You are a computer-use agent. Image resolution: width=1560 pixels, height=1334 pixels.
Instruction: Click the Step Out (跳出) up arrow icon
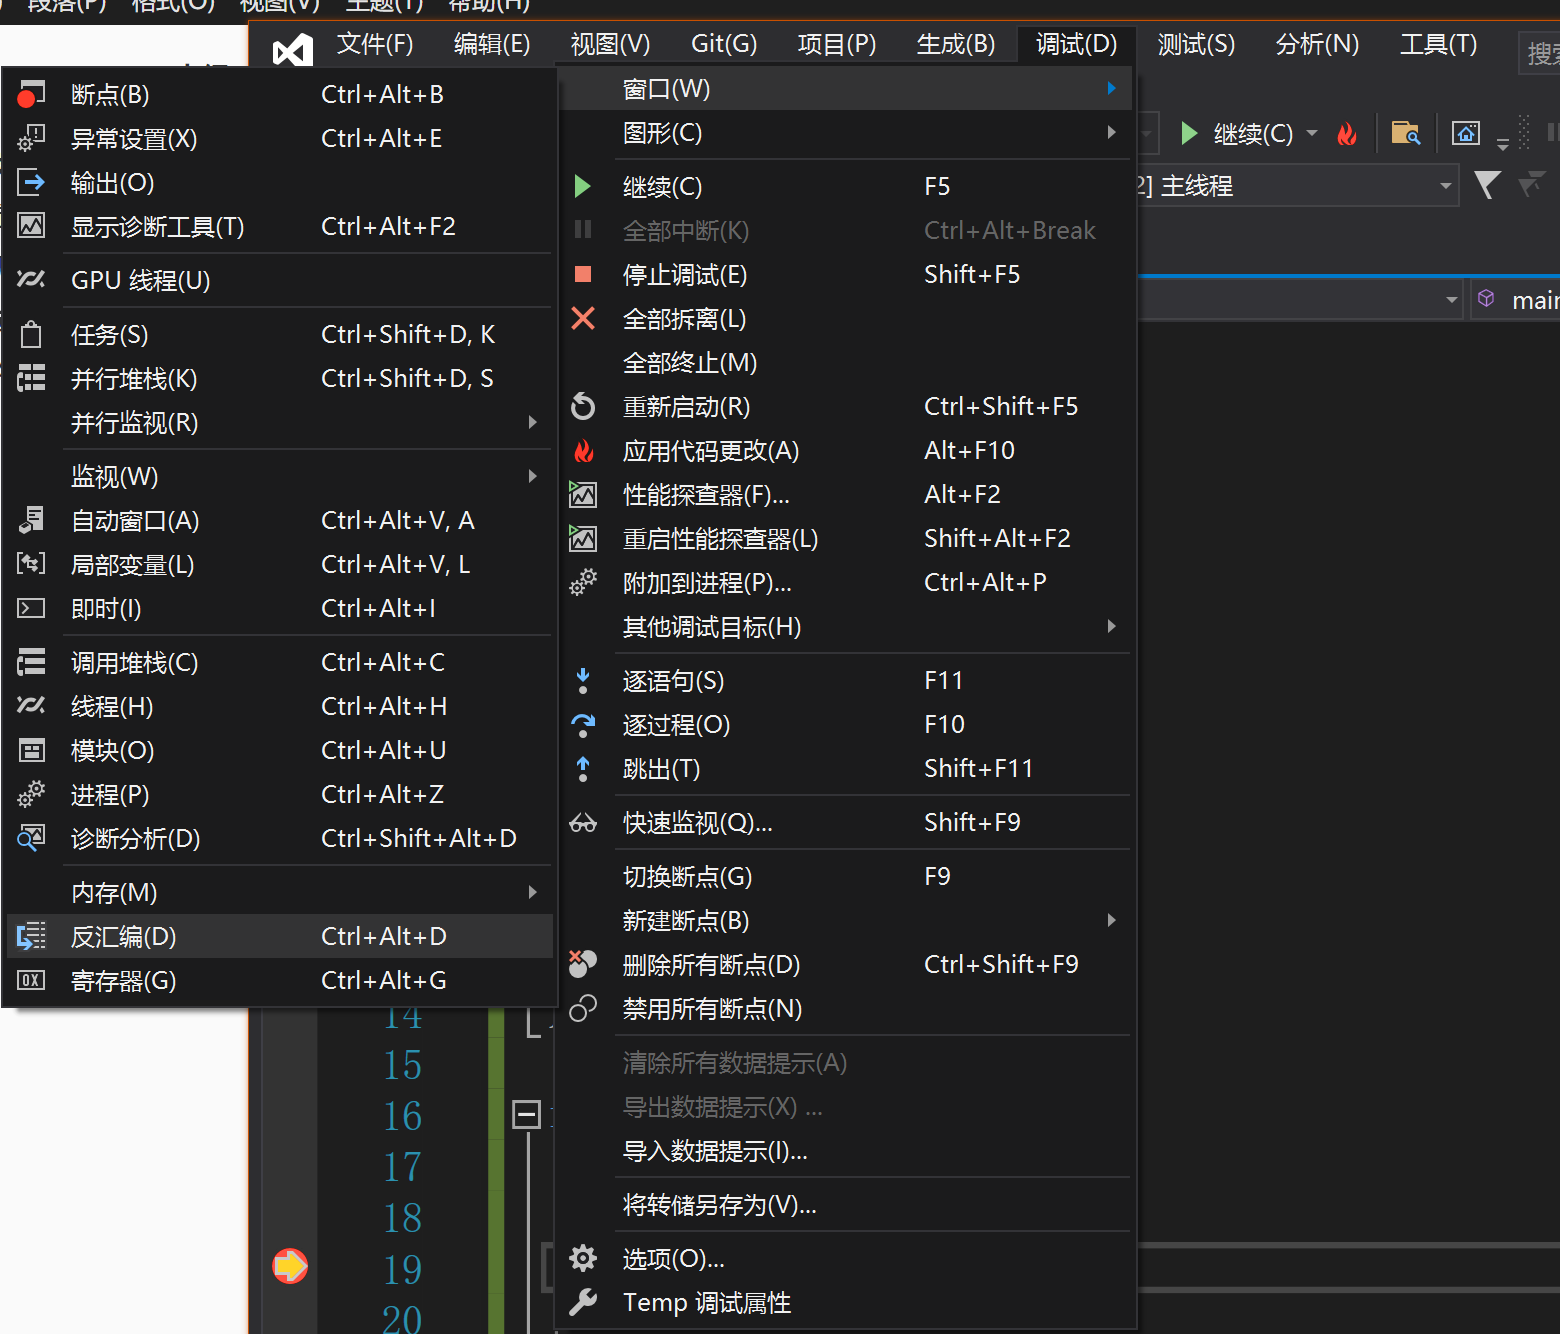point(583,768)
